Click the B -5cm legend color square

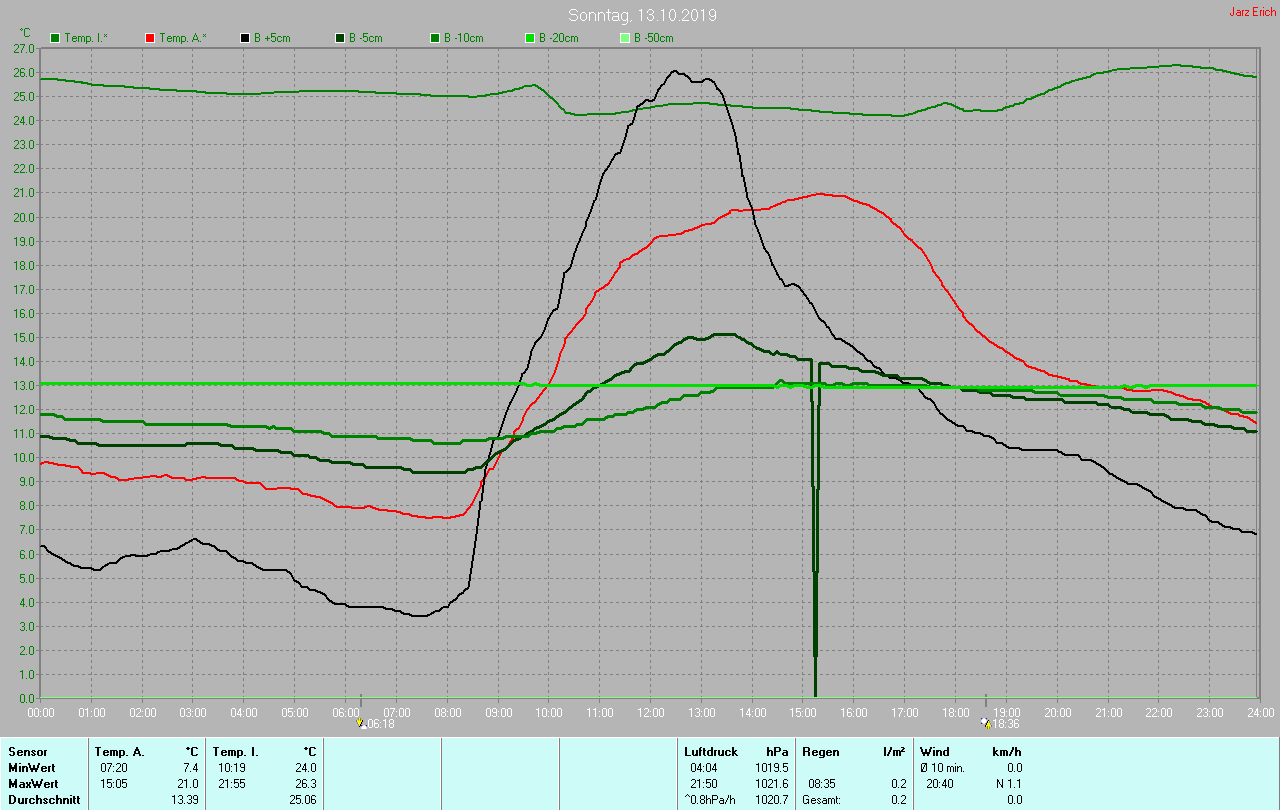pos(340,38)
